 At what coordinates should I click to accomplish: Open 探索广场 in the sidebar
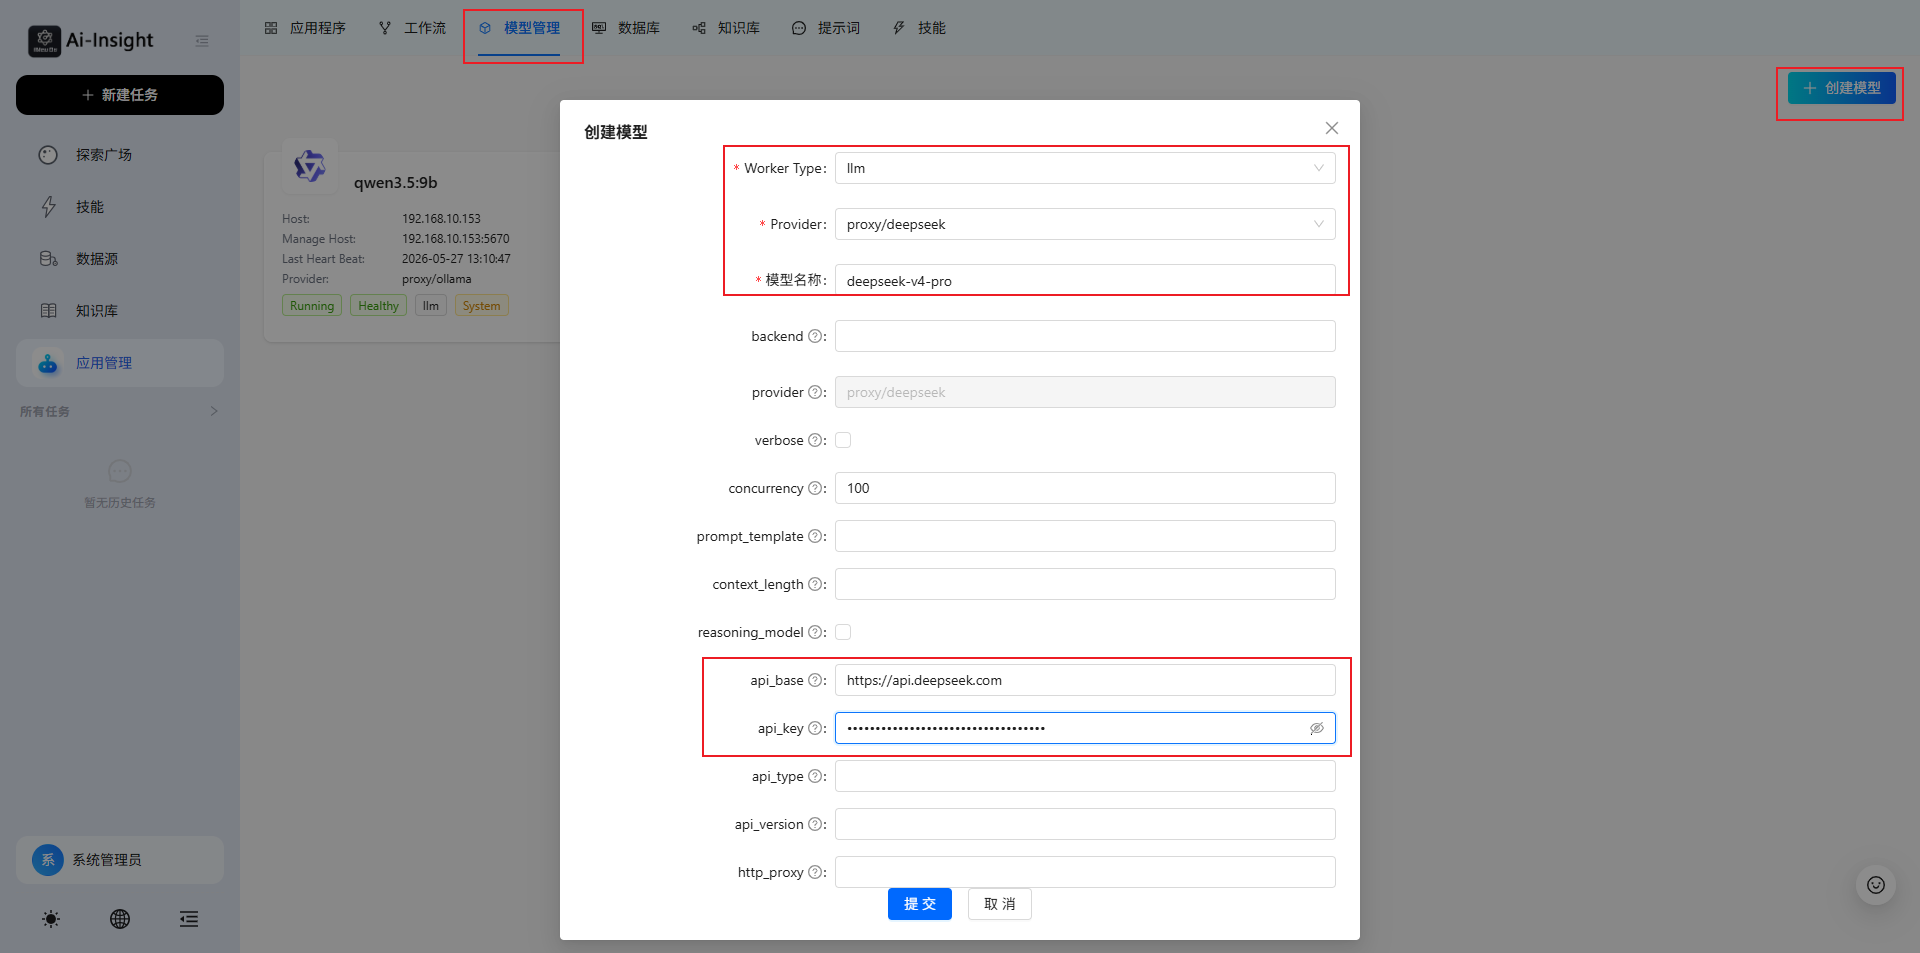(120, 155)
